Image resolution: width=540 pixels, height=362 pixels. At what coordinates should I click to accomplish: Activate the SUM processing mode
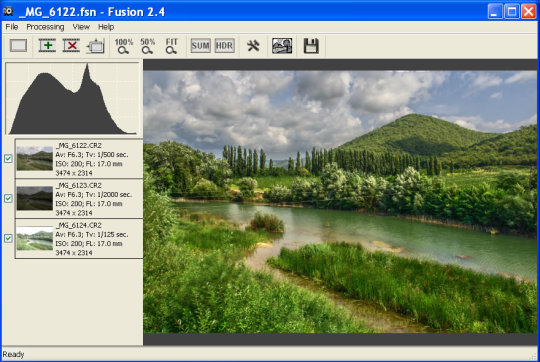200,45
